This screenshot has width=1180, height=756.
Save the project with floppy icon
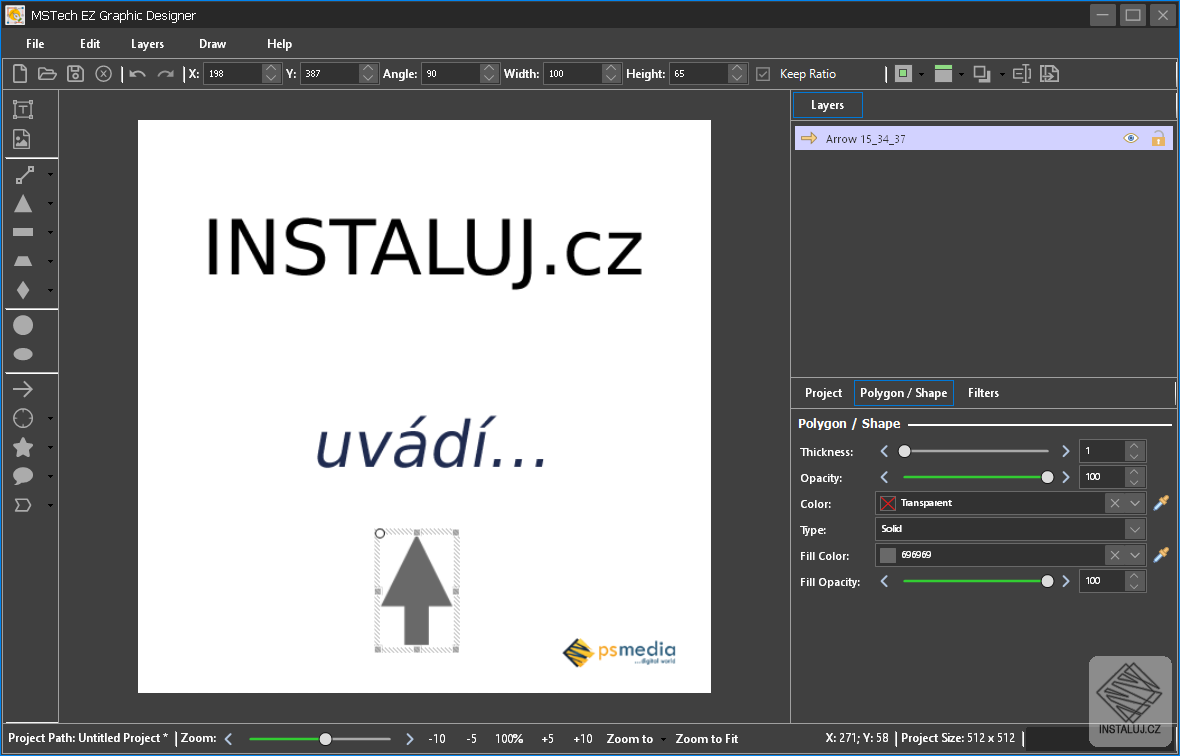(75, 74)
